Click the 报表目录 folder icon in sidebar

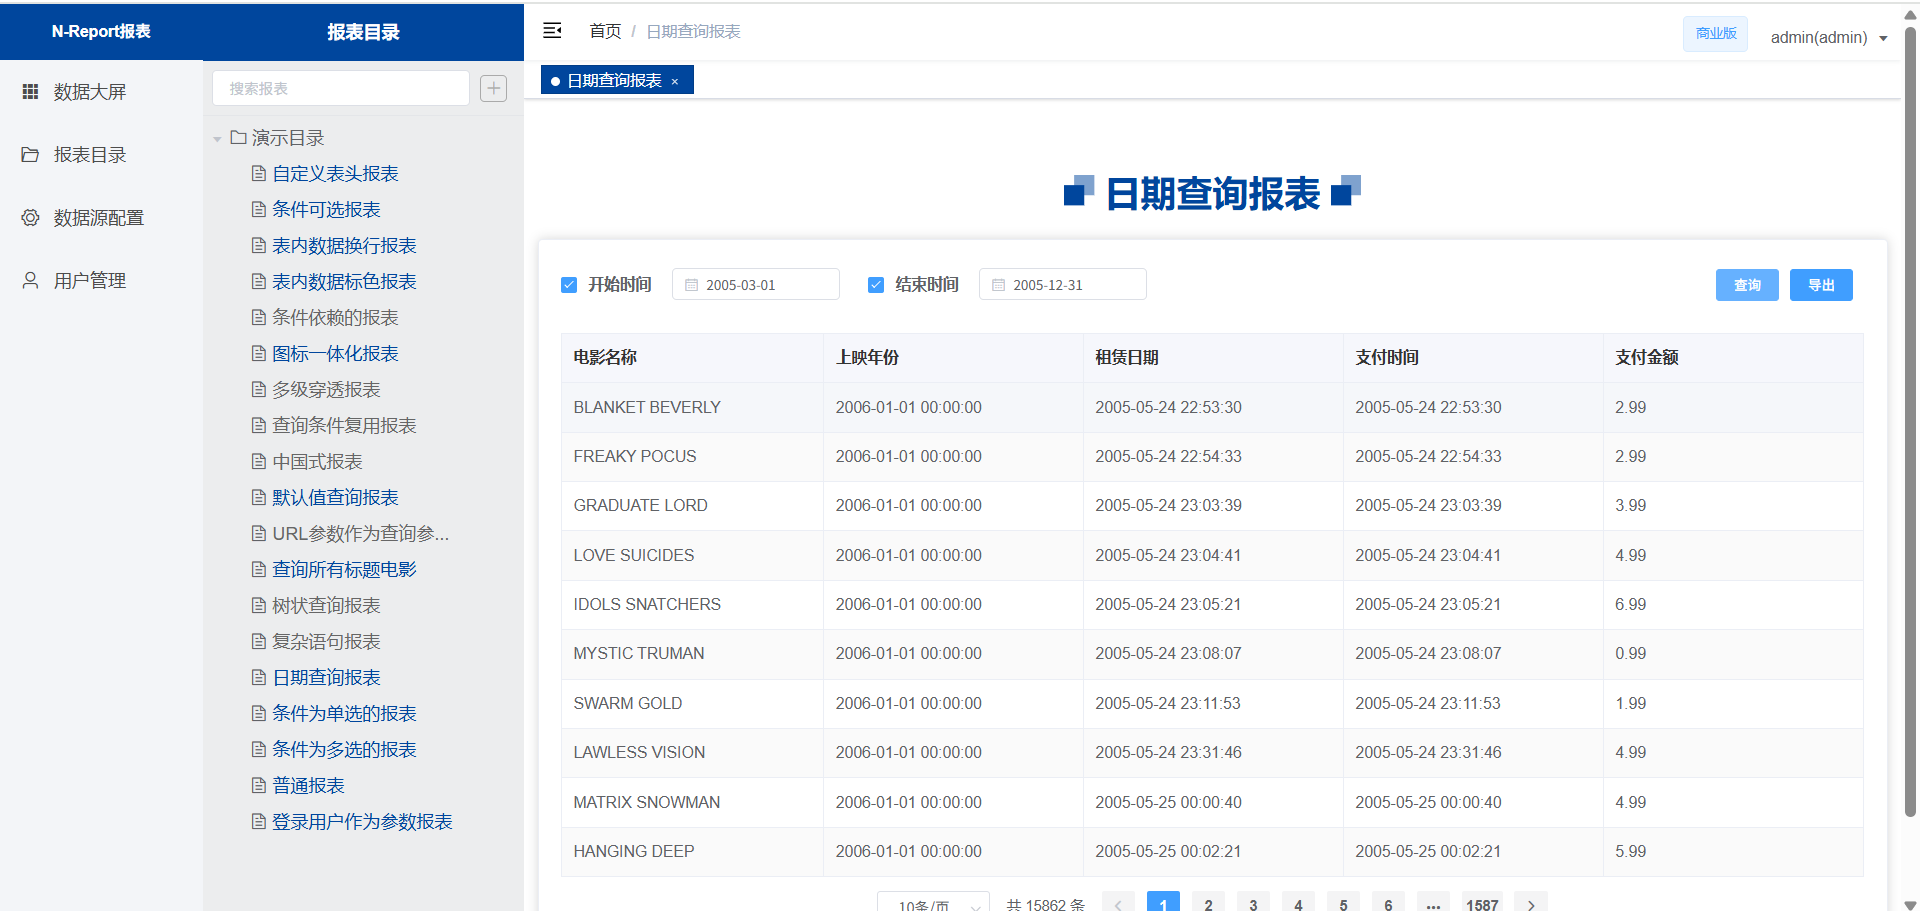(30, 155)
